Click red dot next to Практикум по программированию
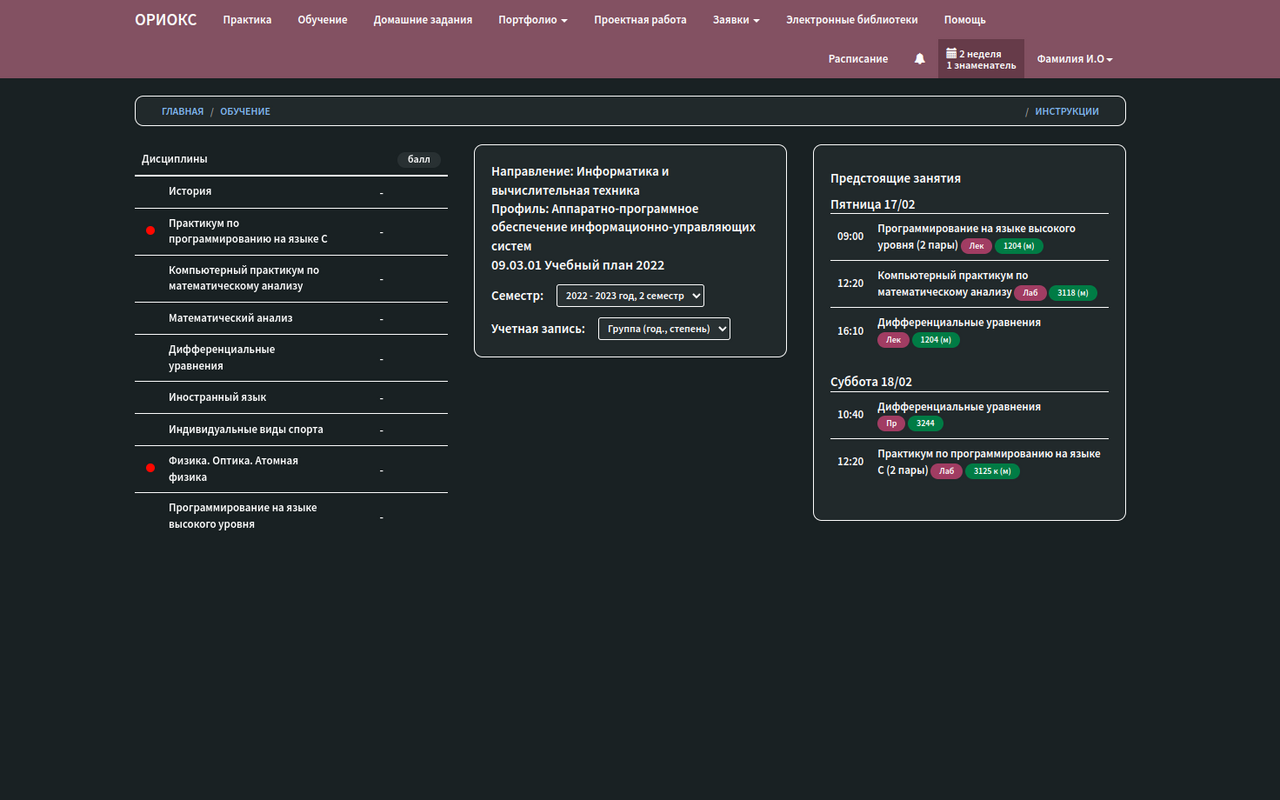 151,231
